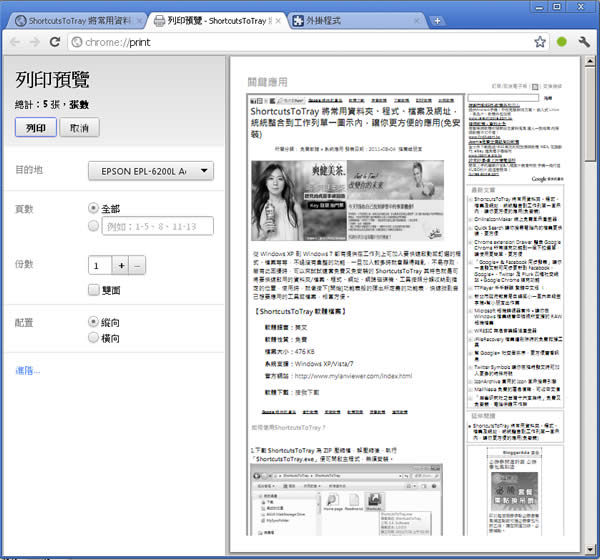Bookmark page with the star icon
600x560 pixels.
pyautogui.click(x=540, y=42)
